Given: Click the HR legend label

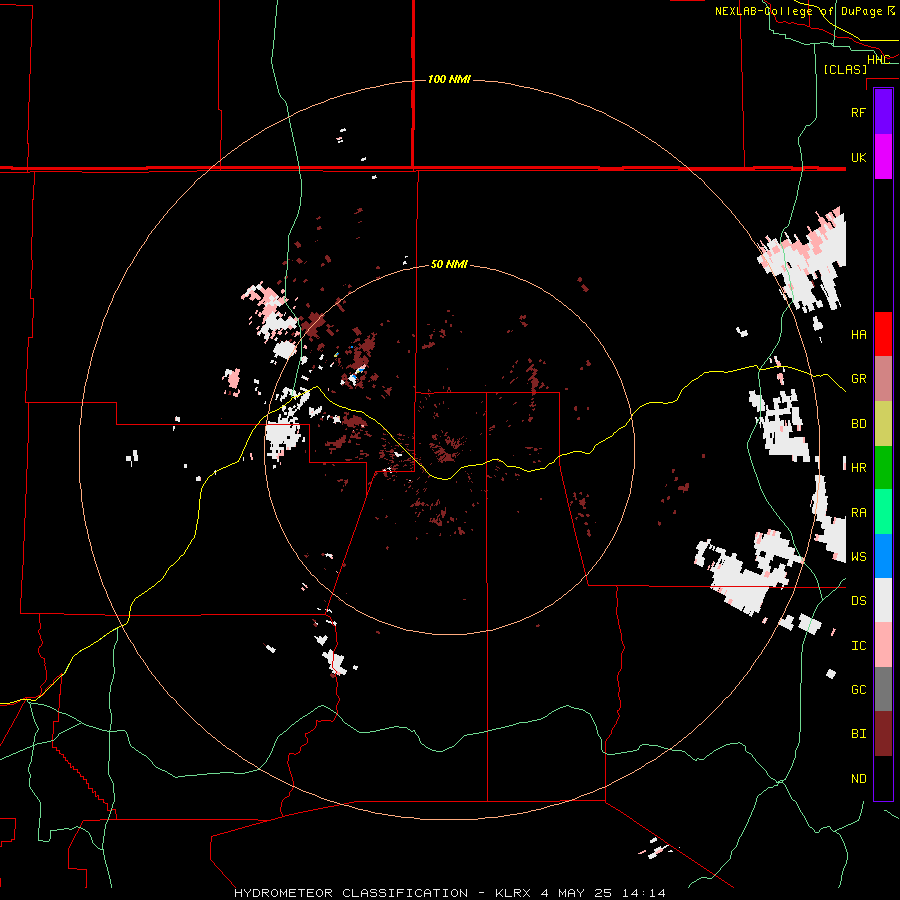Looking at the screenshot, I should (858, 468).
